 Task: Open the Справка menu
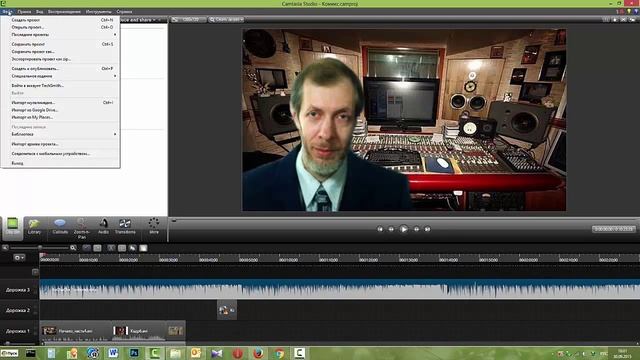pyautogui.click(x=124, y=12)
